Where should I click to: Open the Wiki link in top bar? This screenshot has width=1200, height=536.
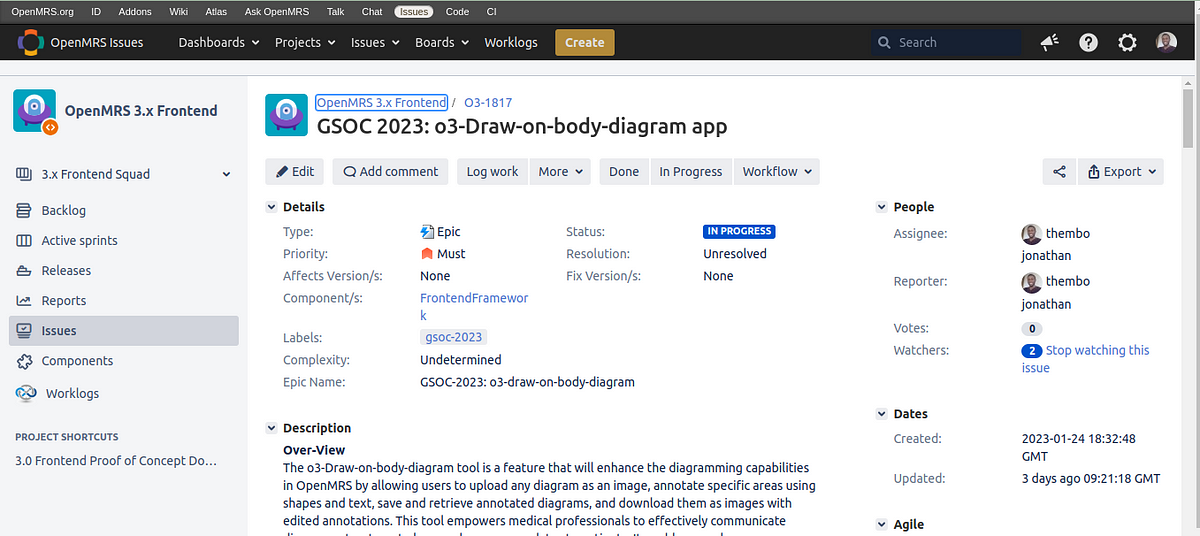coord(178,12)
